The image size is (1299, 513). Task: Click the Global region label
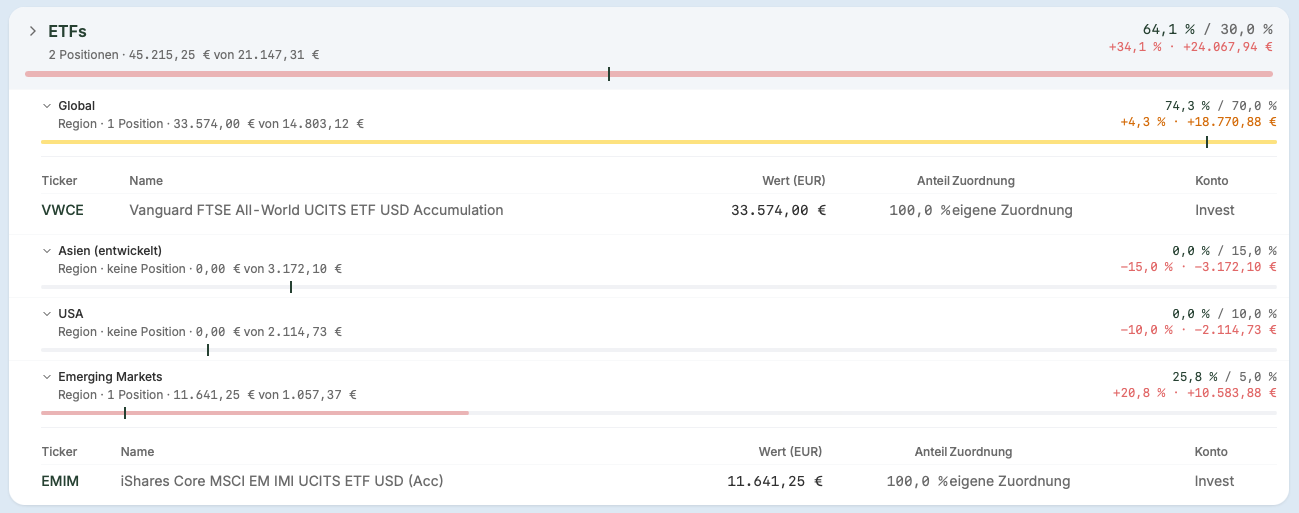[x=77, y=105]
